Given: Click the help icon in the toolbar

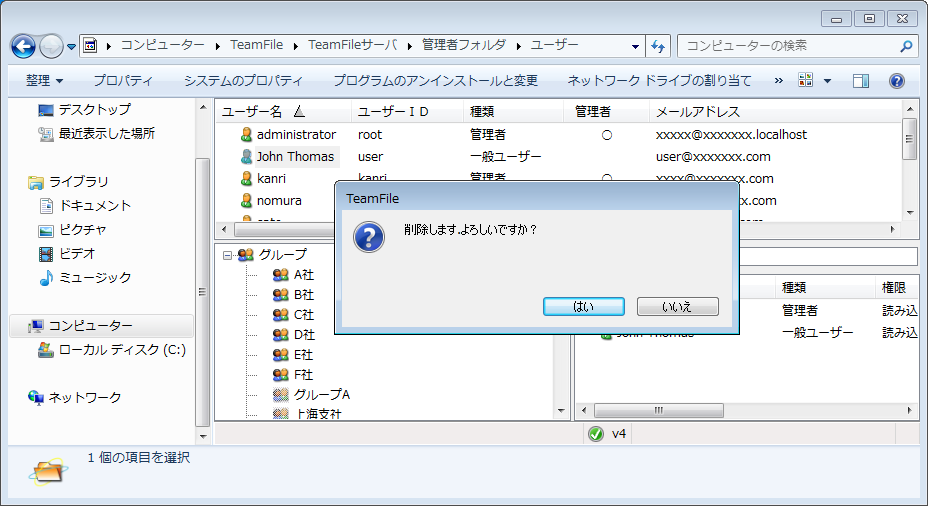Looking at the screenshot, I should (897, 80).
